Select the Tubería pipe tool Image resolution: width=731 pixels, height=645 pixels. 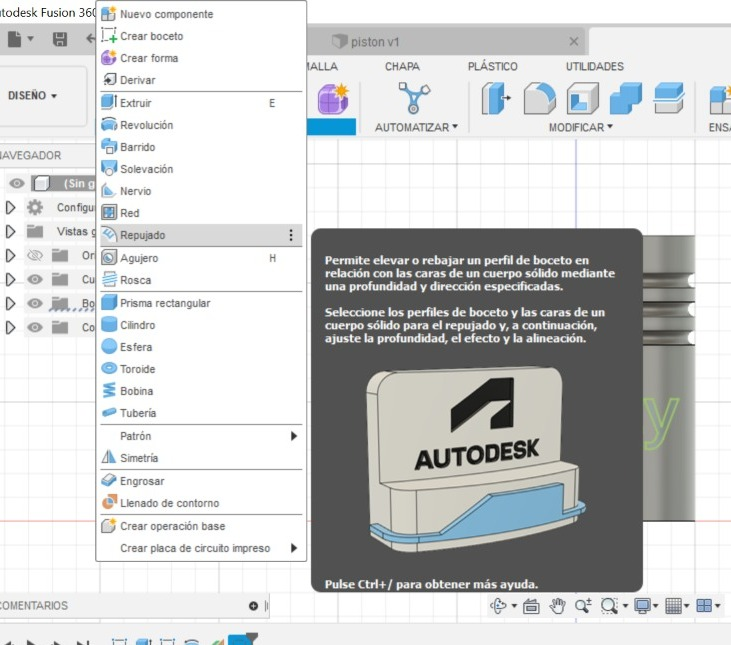tap(201, 413)
